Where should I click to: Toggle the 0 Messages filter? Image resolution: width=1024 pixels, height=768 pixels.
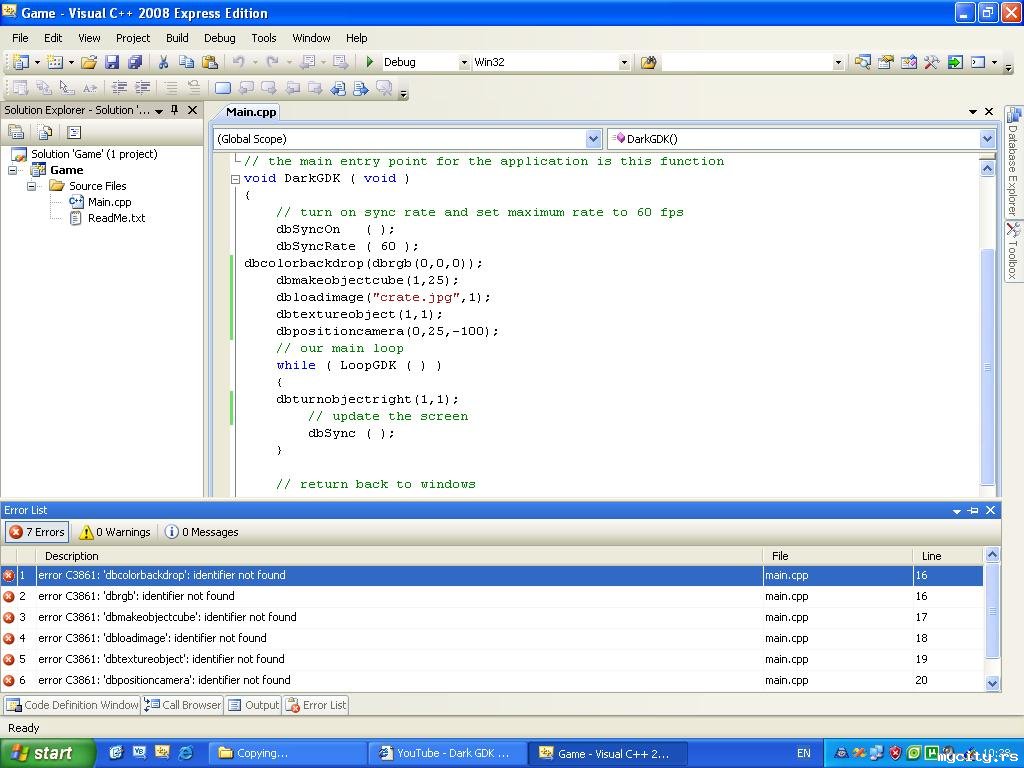202,532
